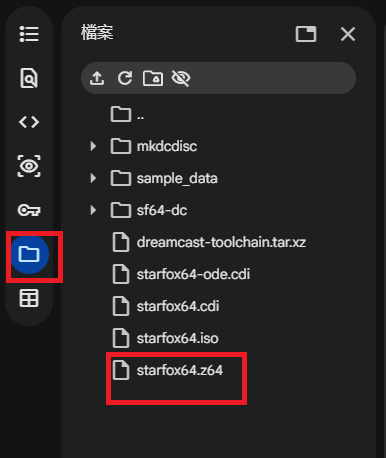Refresh the file list
The image size is (386, 458).
[125, 78]
